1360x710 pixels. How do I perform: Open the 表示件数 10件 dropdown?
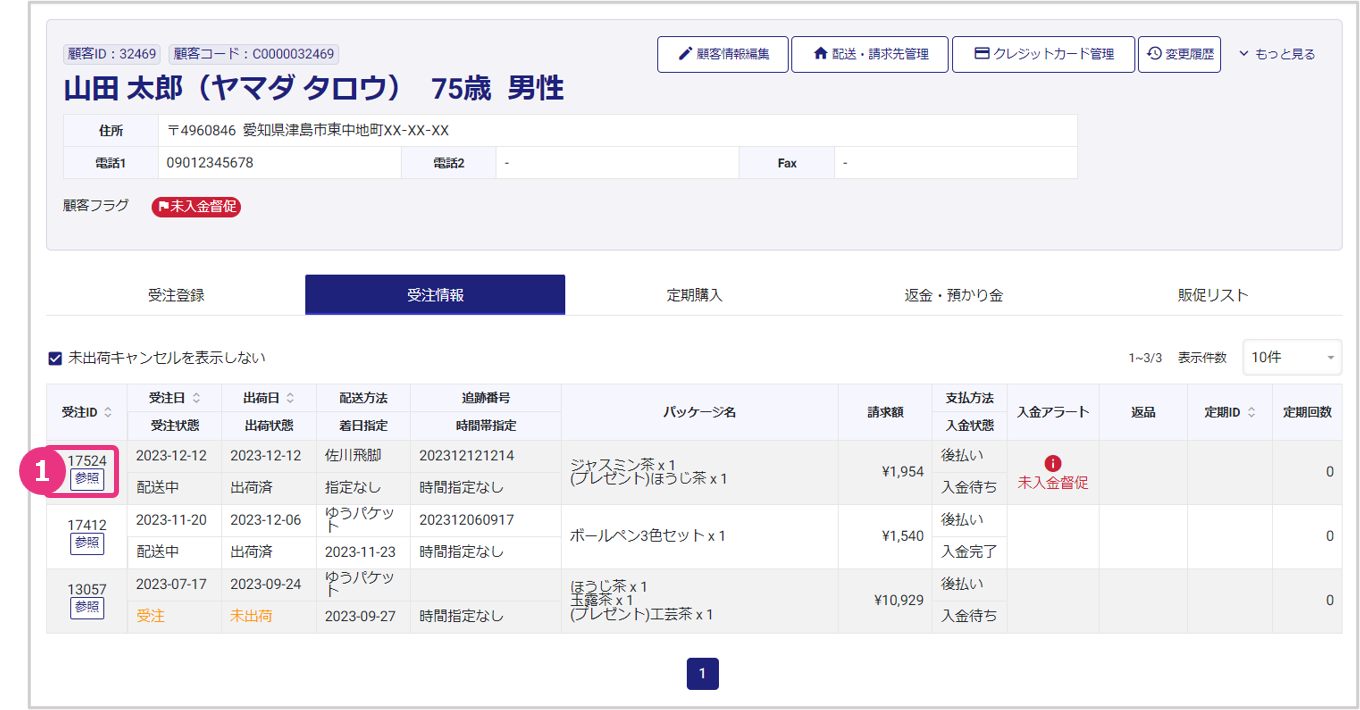[x=1292, y=357]
